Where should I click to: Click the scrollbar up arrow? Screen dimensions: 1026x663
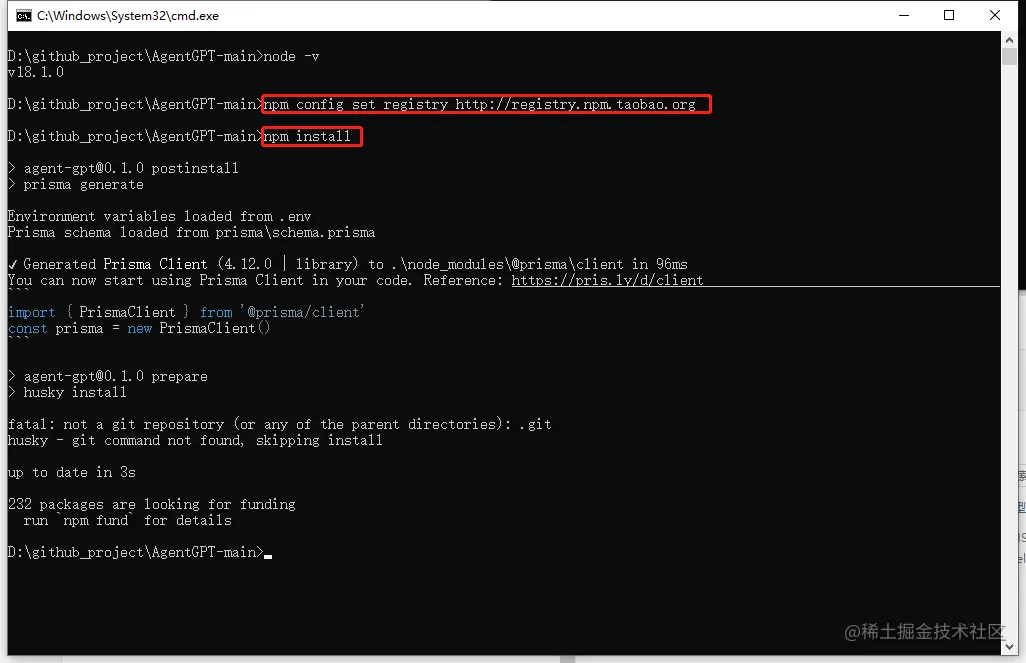click(x=1009, y=40)
